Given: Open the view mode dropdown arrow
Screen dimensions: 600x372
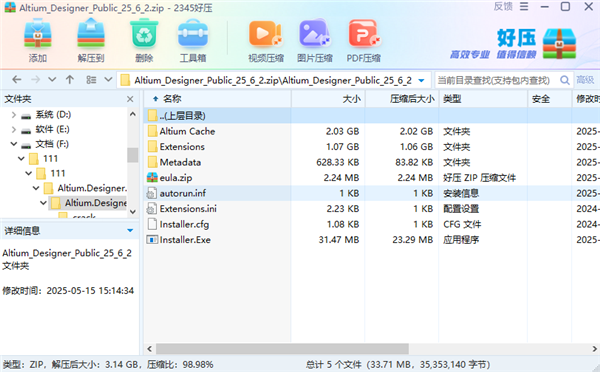Looking at the screenshot, I should click(108, 80).
